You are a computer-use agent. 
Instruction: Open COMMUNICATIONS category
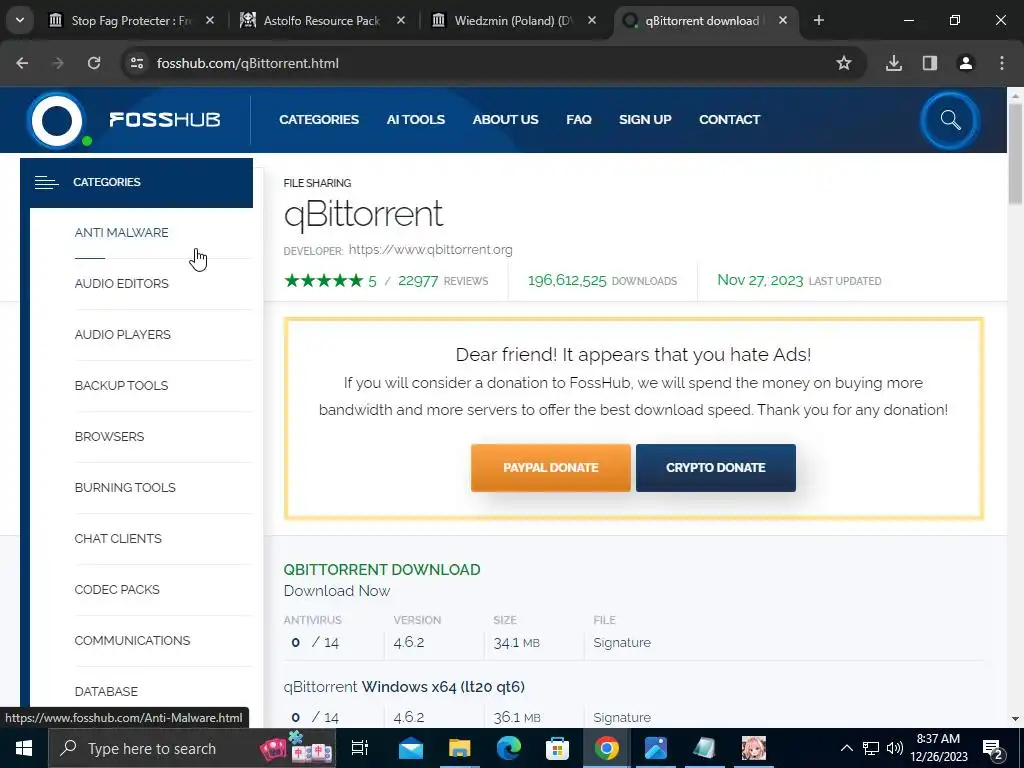tap(133, 640)
